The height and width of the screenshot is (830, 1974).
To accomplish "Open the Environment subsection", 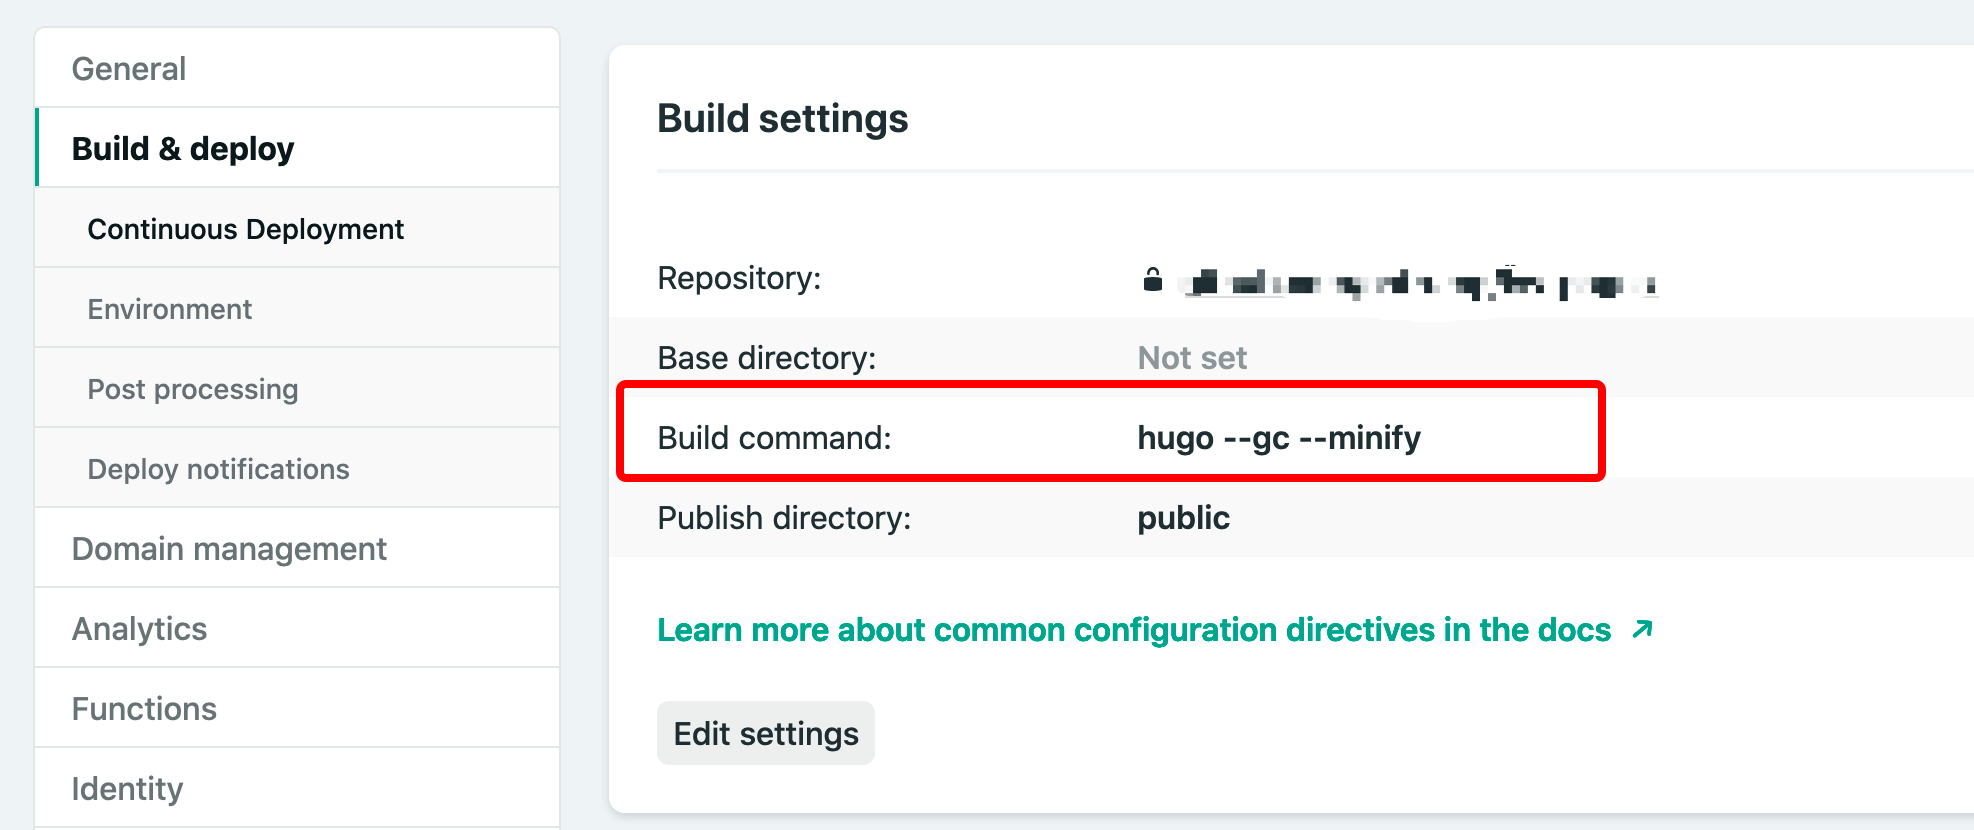I will (170, 309).
